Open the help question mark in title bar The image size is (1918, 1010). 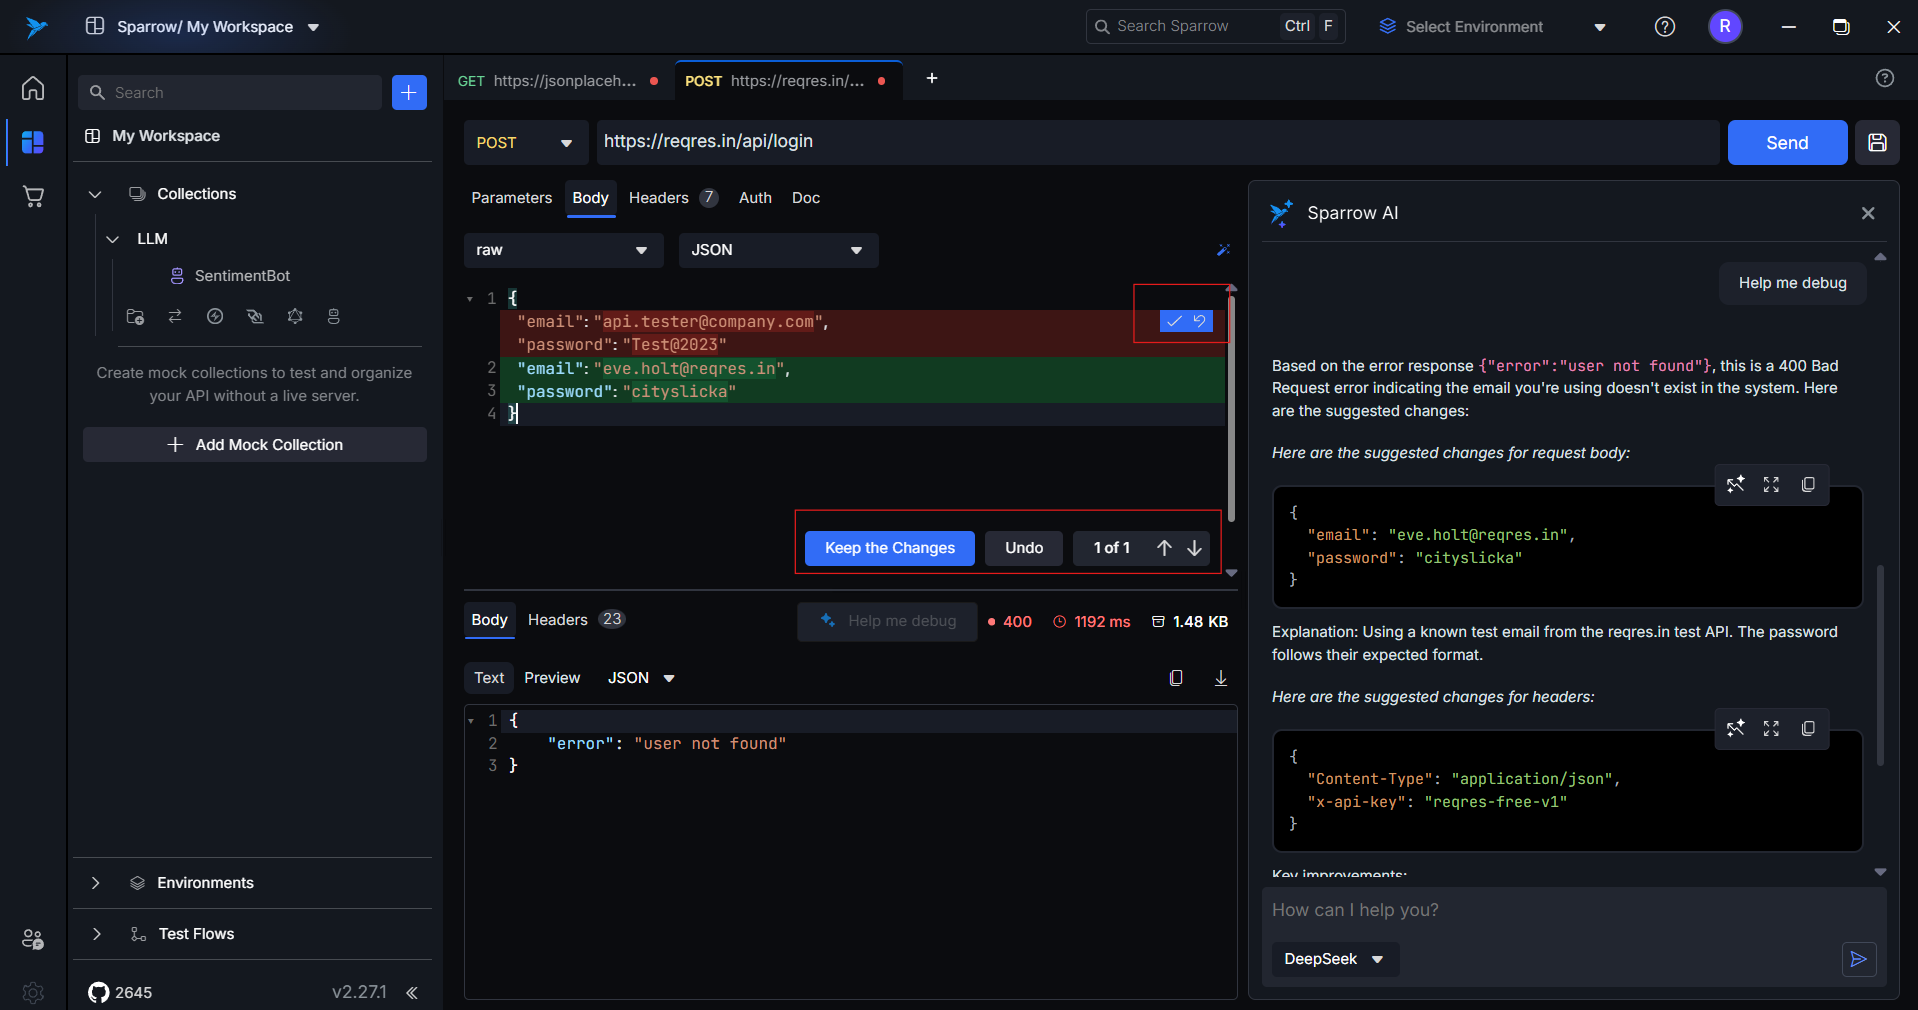(x=1664, y=27)
